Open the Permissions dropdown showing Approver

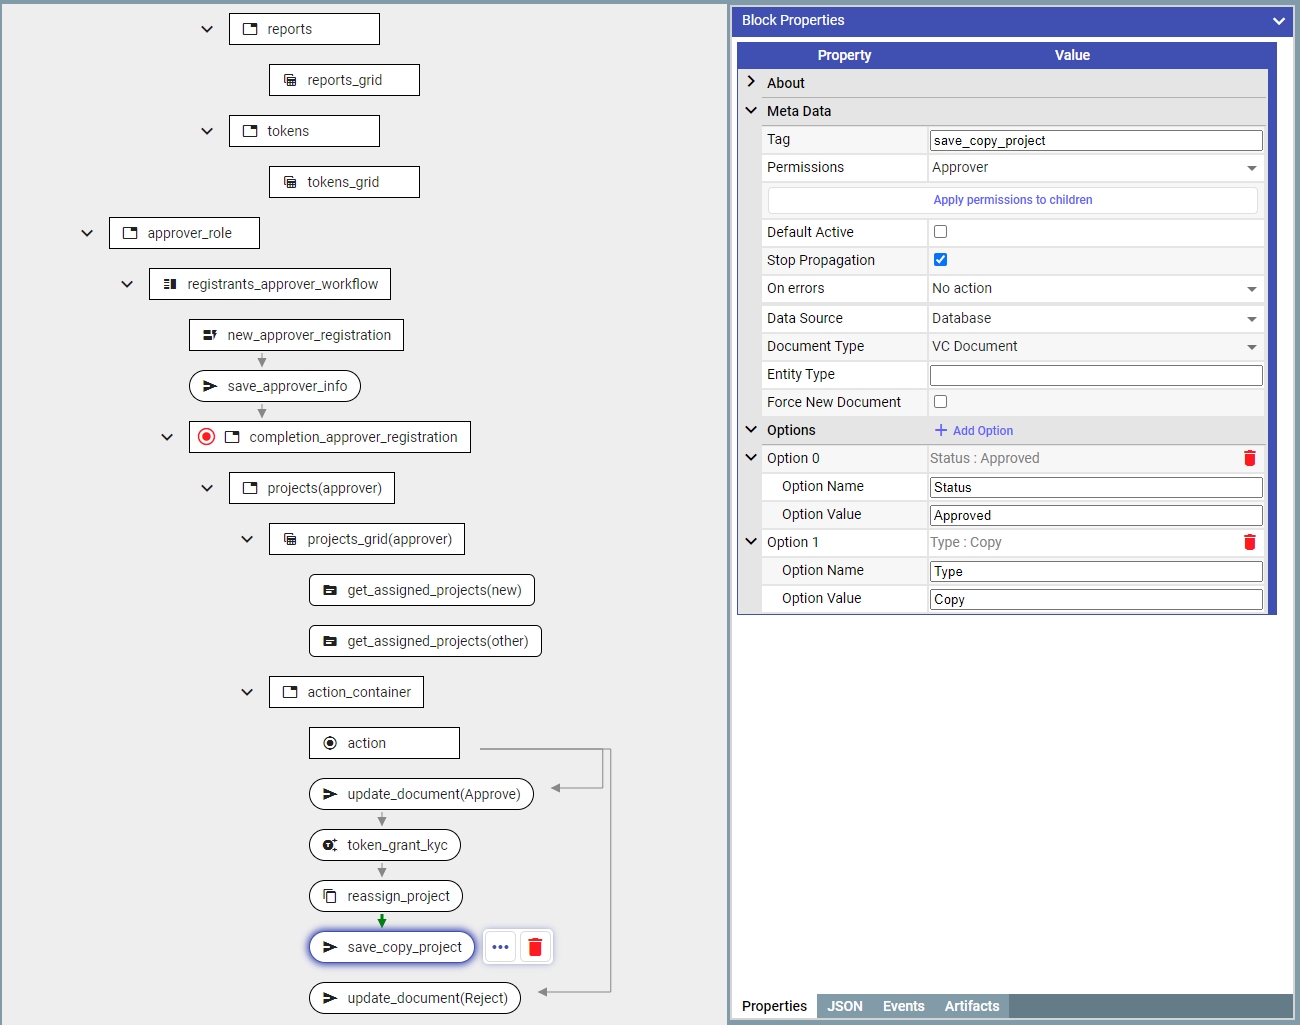pos(1094,168)
